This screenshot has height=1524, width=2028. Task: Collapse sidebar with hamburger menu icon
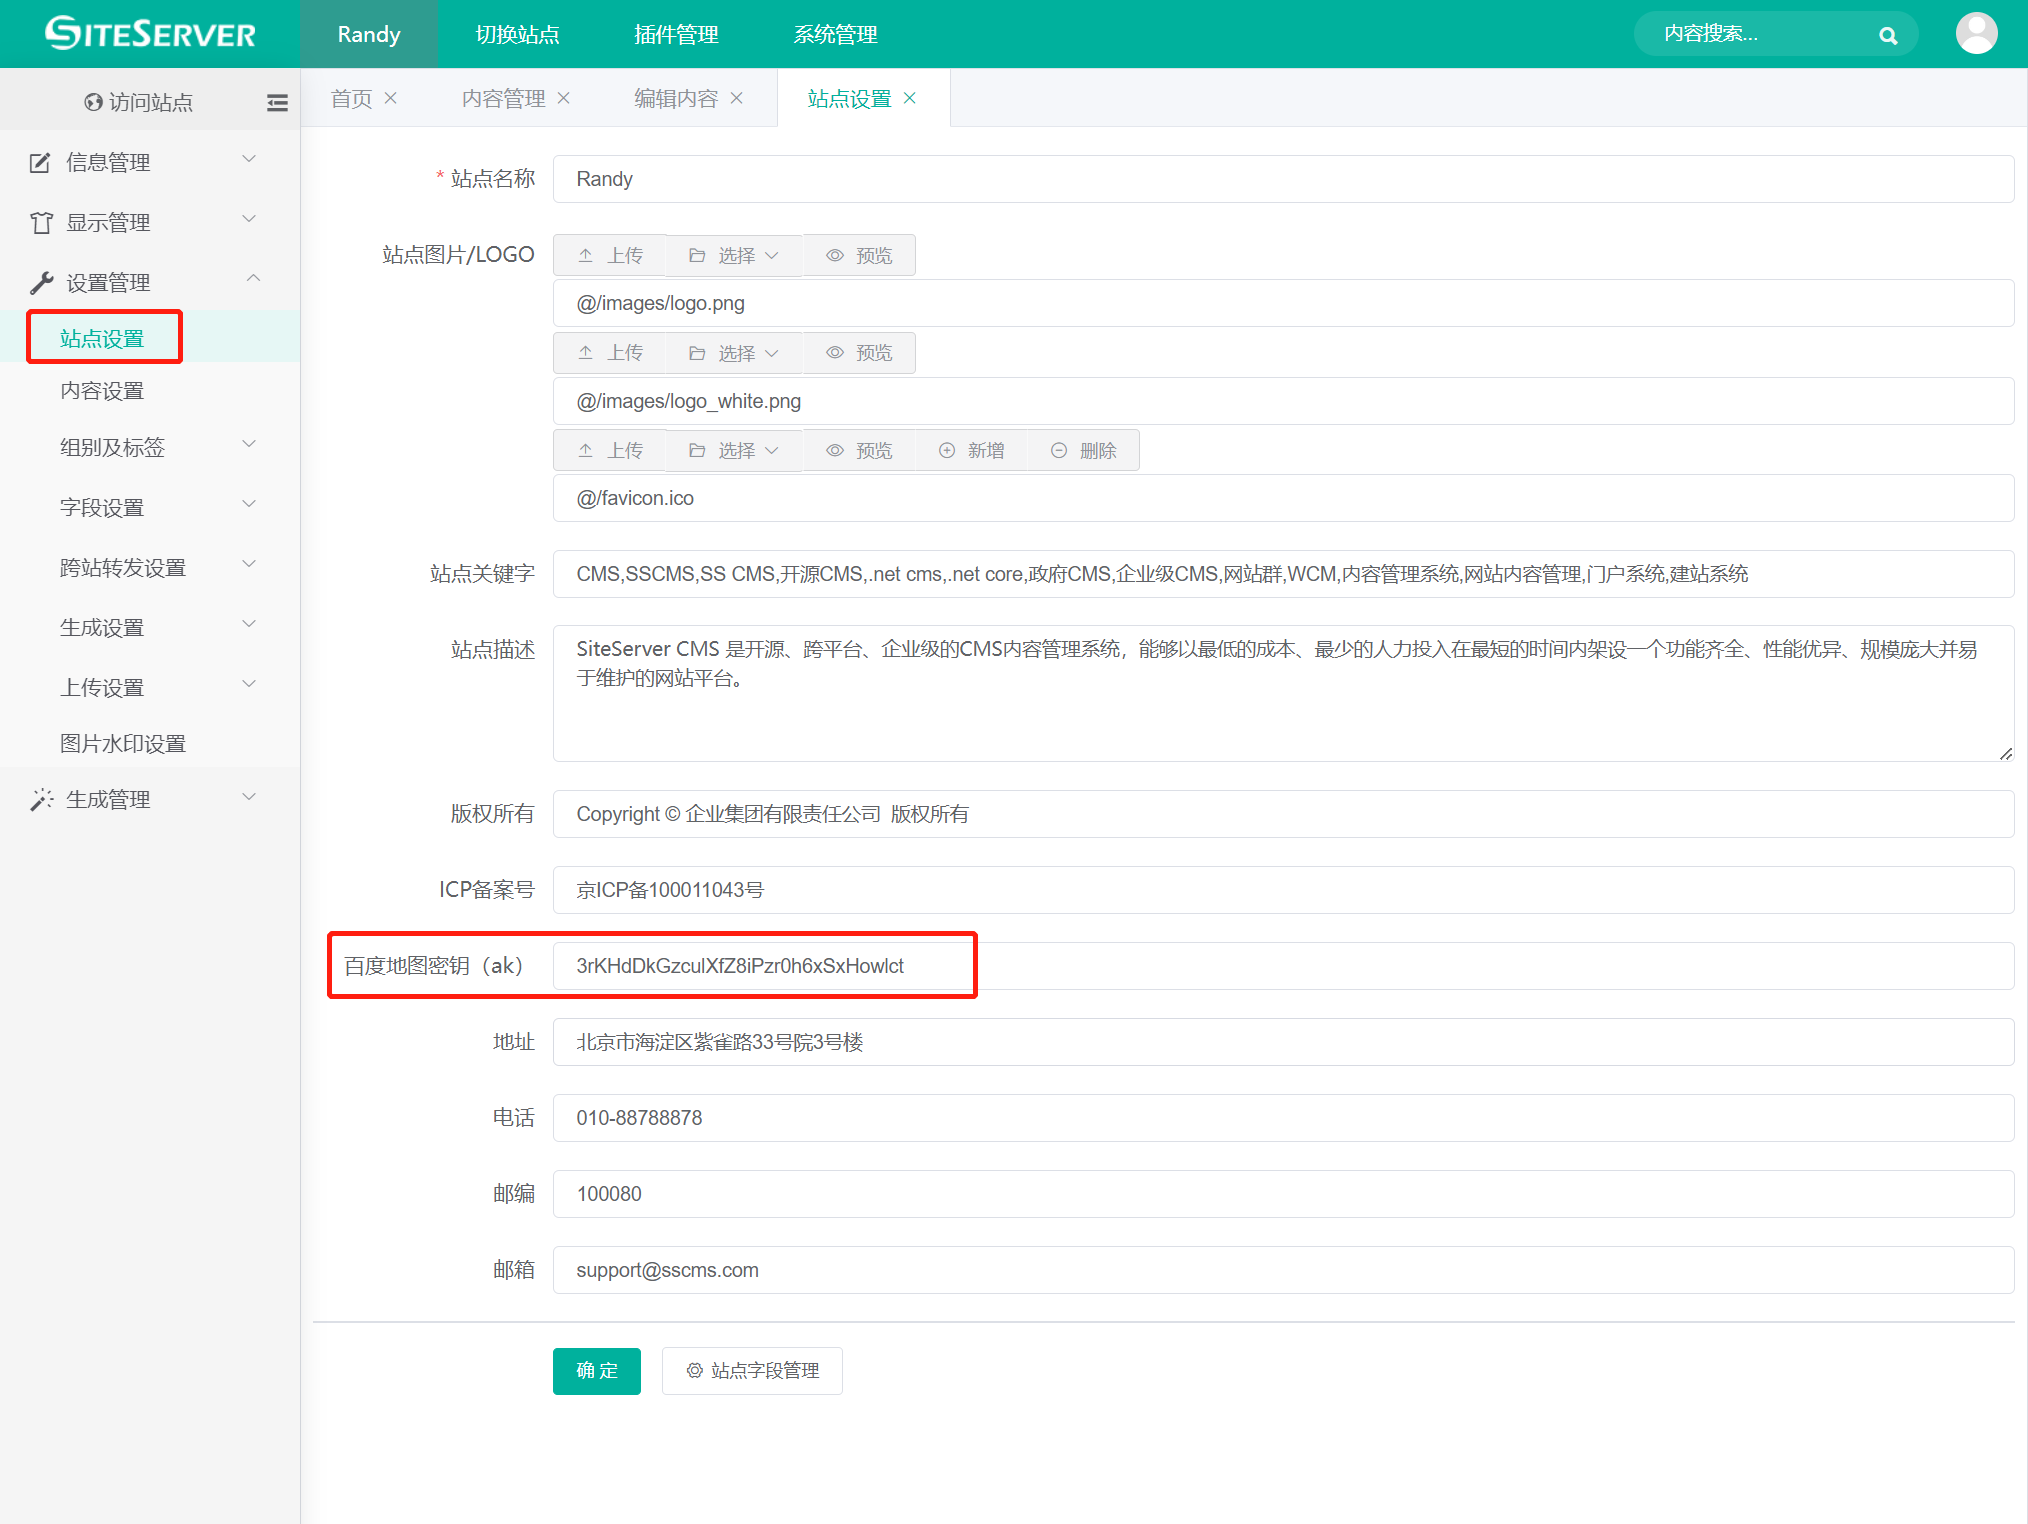277,102
